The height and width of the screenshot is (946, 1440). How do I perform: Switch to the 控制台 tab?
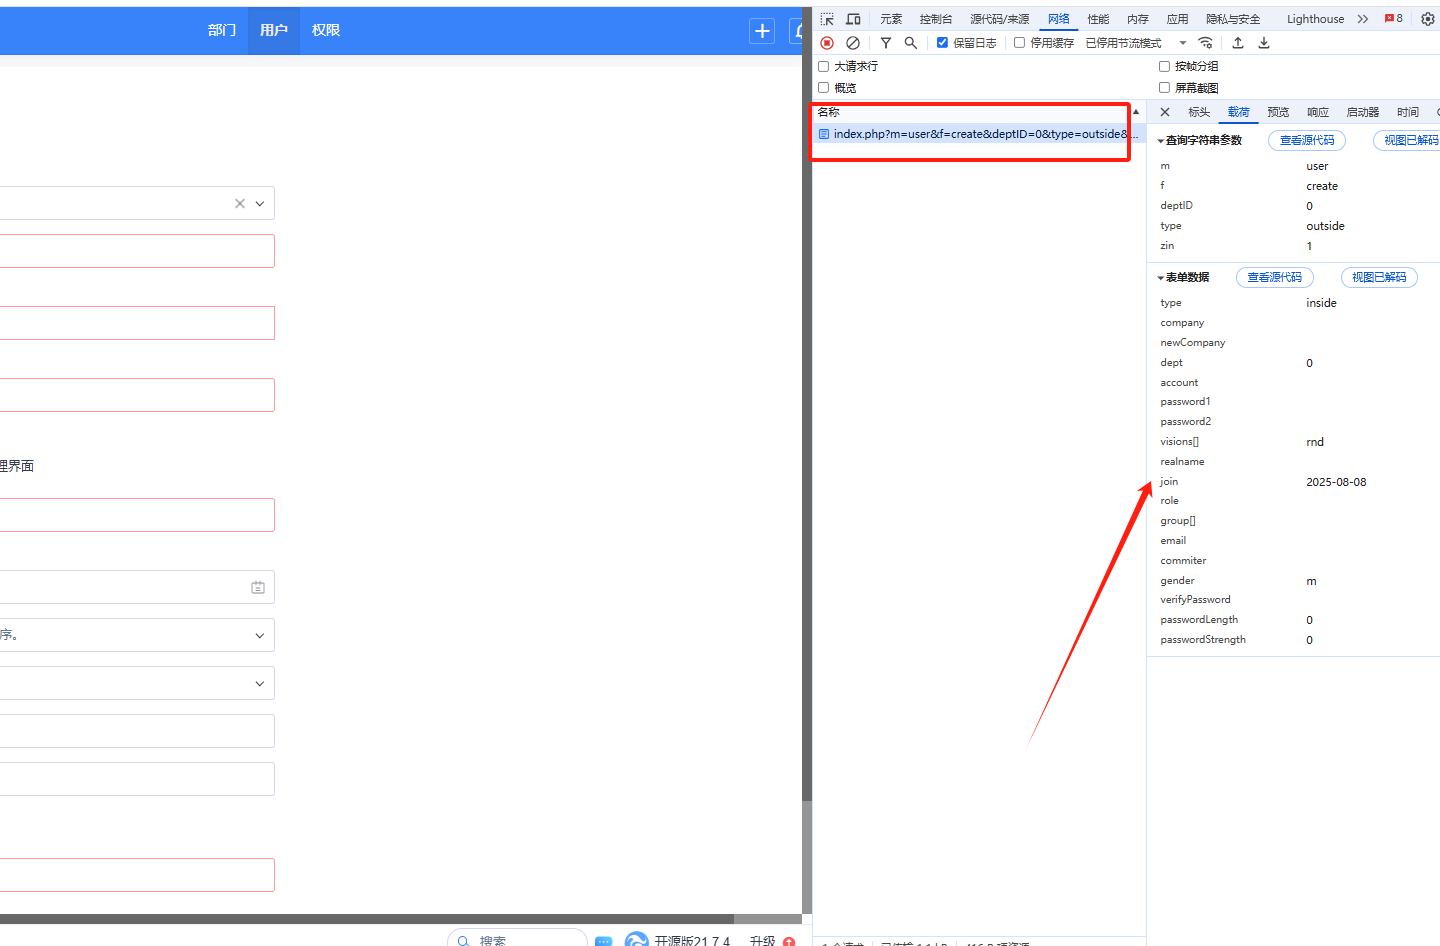pyautogui.click(x=936, y=19)
